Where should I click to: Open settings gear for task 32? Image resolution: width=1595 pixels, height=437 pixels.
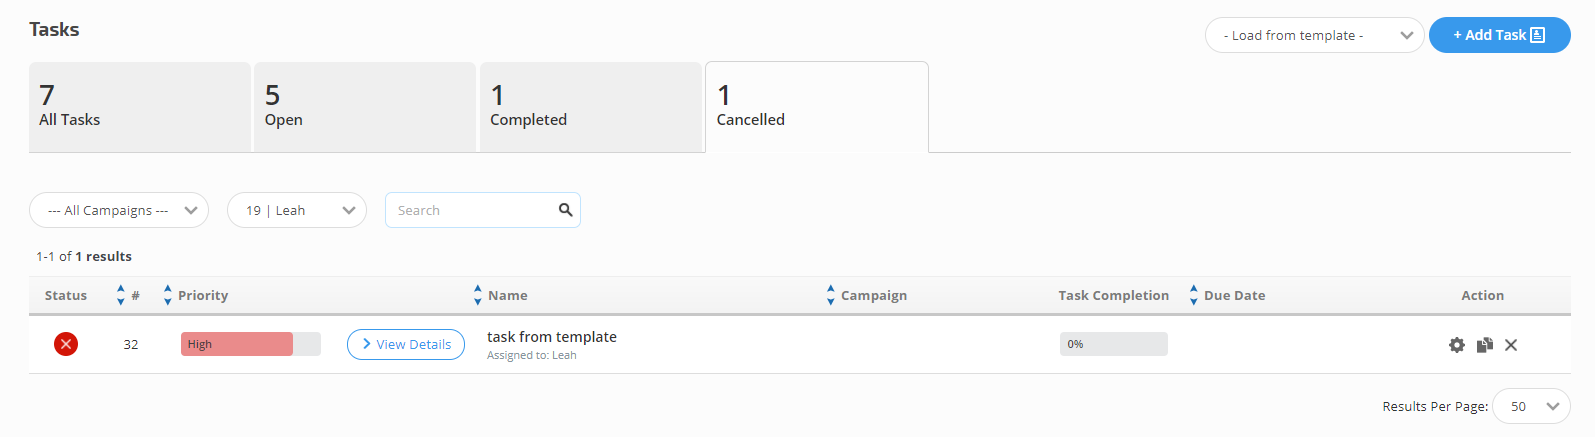tap(1457, 345)
